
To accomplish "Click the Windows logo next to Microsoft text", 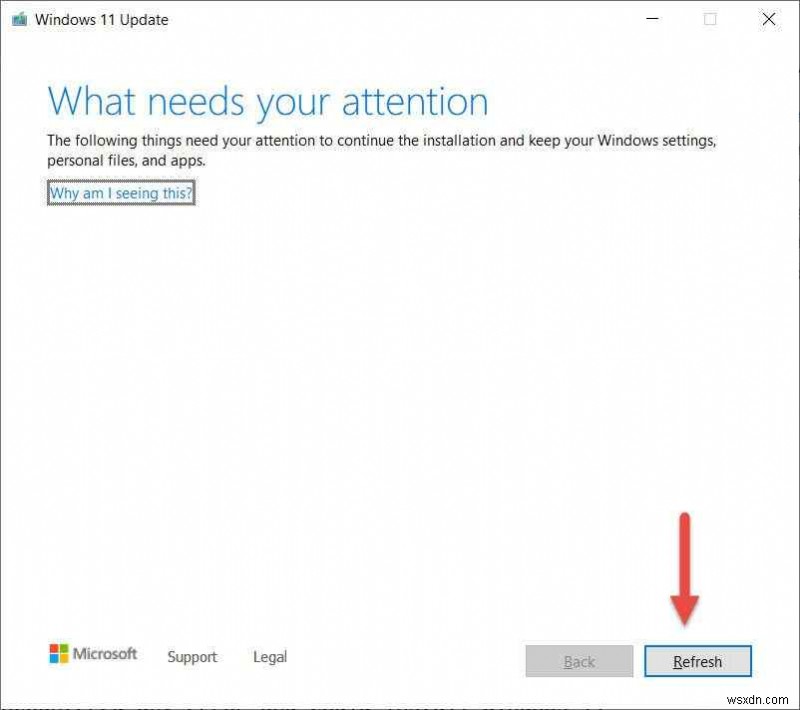I will tap(57, 653).
